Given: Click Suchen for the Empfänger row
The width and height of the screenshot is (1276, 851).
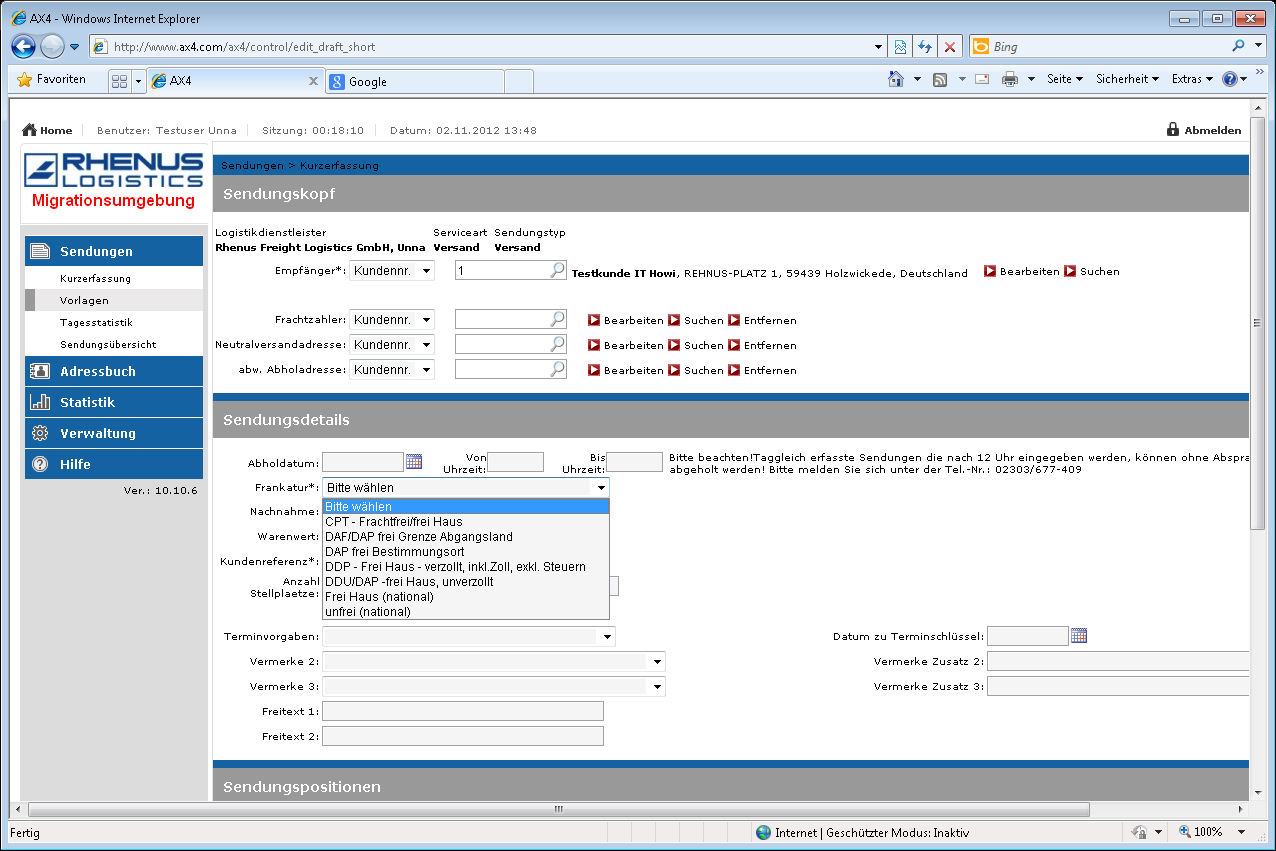Looking at the screenshot, I should pos(1091,272).
